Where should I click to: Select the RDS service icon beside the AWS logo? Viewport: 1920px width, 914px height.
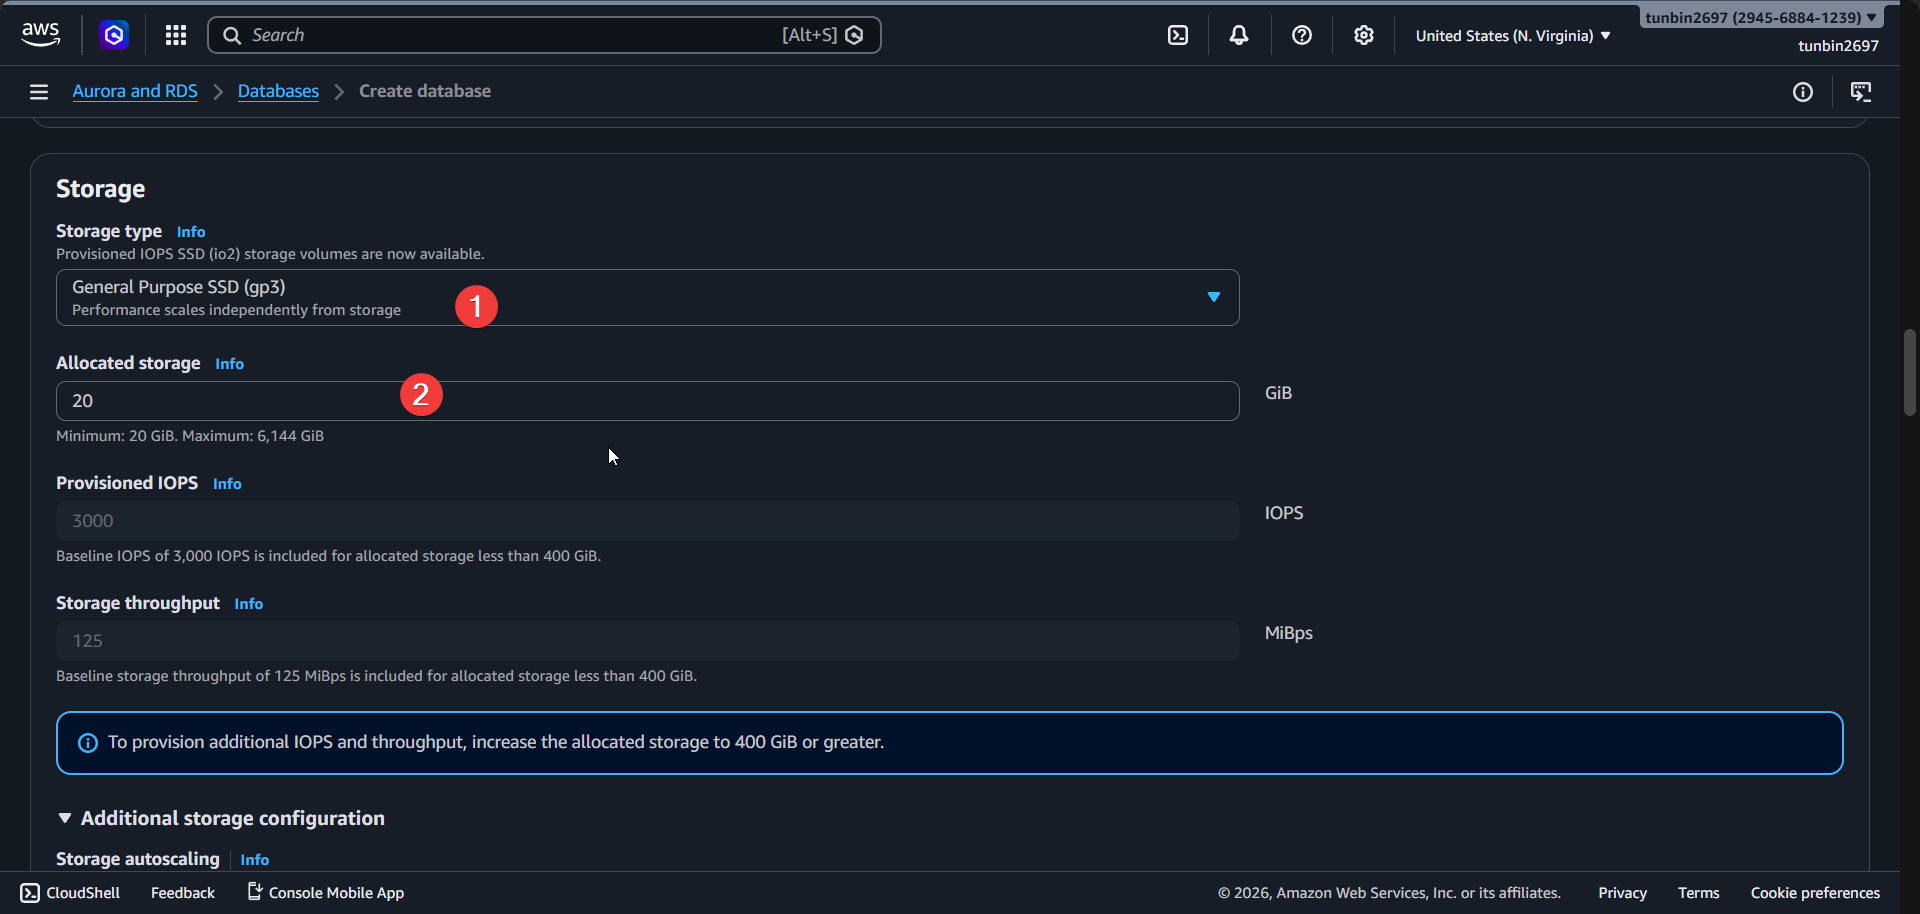pyautogui.click(x=113, y=35)
